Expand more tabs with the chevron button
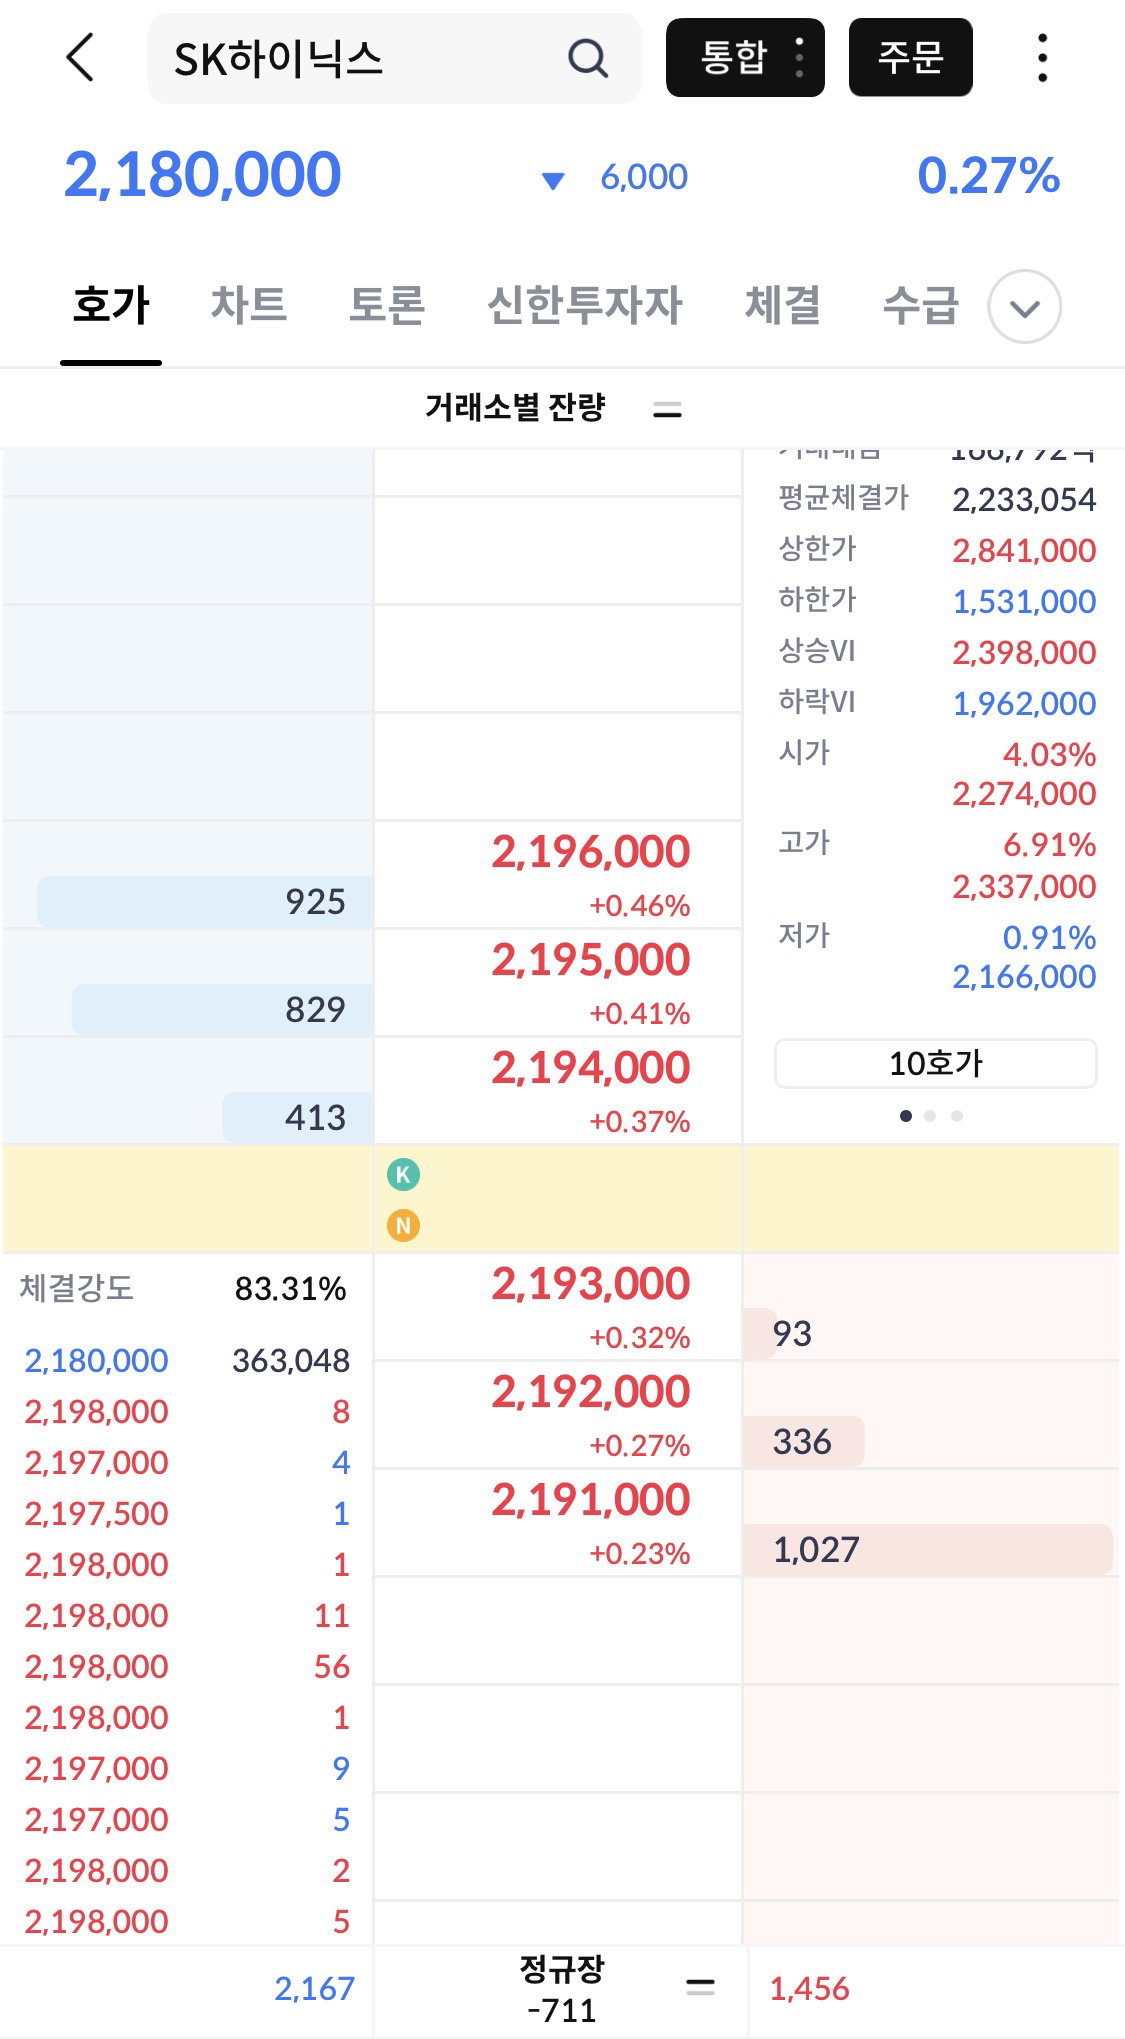 click(1024, 307)
